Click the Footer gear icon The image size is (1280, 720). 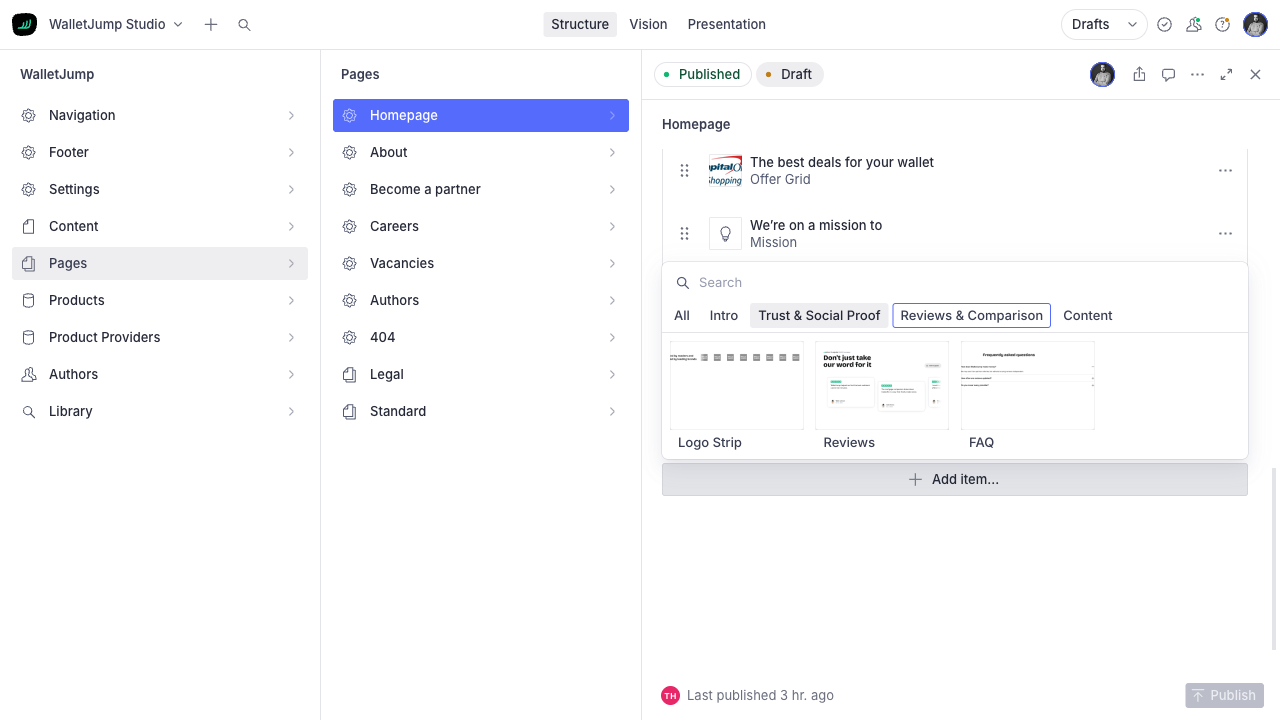[x=29, y=152]
